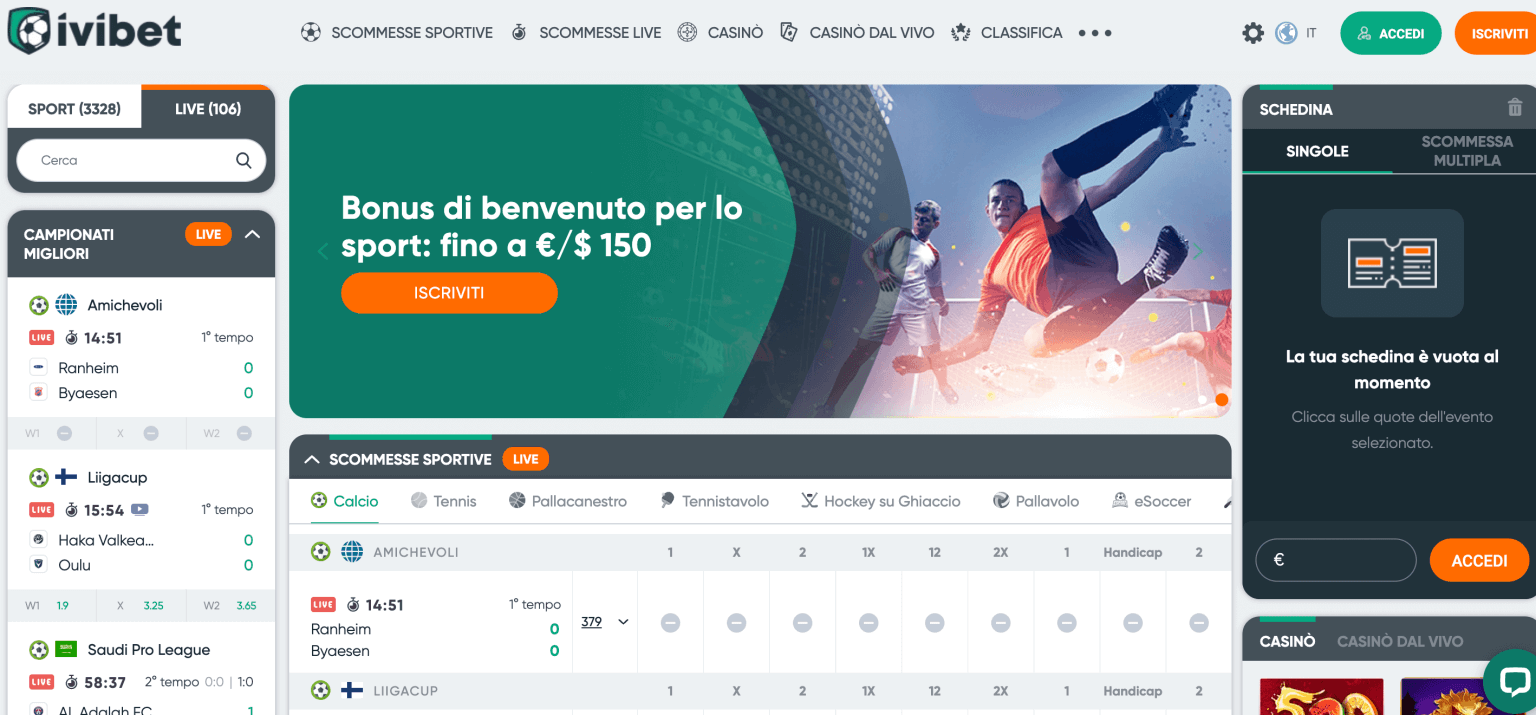1536x715 pixels.
Task: Click the ivibet logo
Action: pyautogui.click(x=95, y=31)
